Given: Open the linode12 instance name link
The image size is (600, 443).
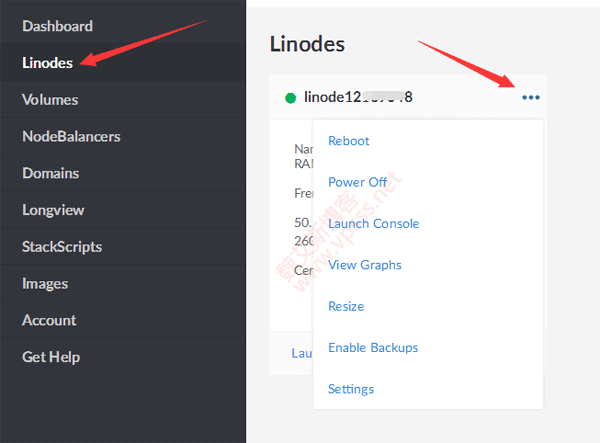Looking at the screenshot, I should [x=358, y=97].
